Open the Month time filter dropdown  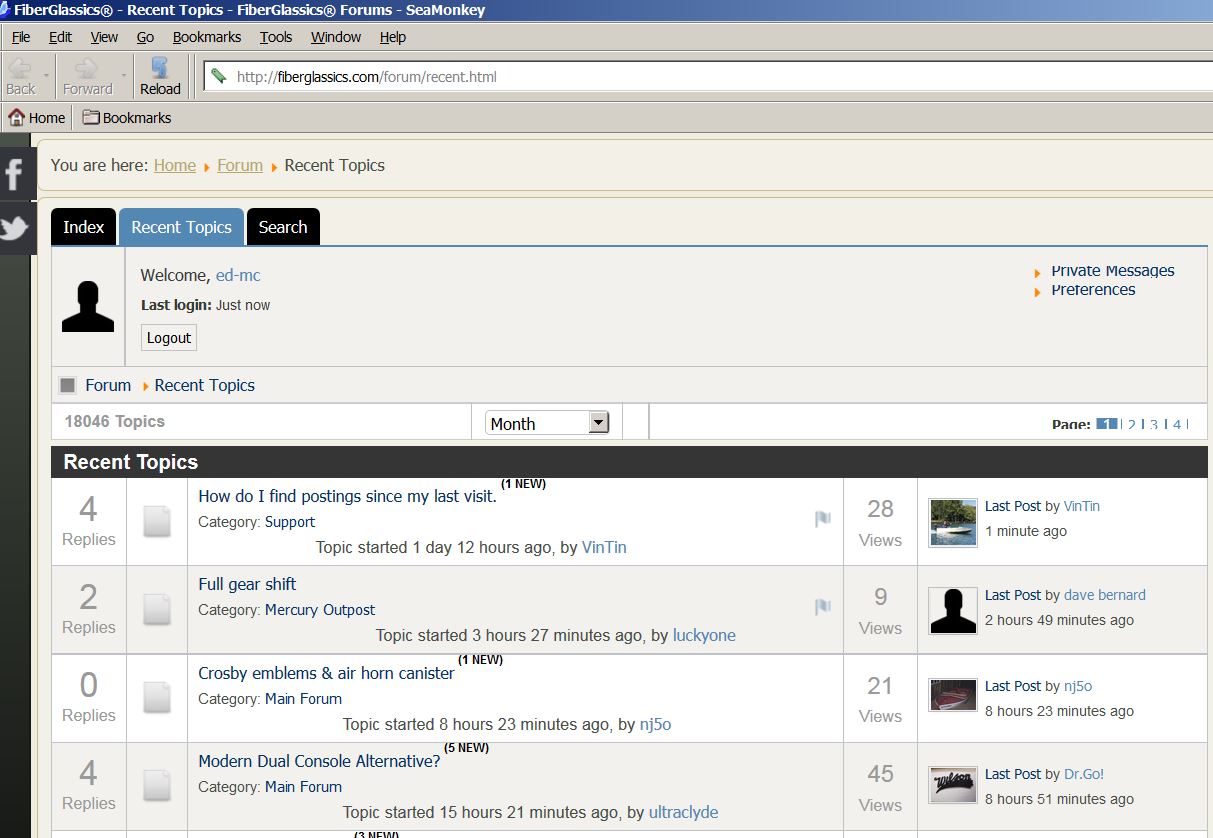547,423
